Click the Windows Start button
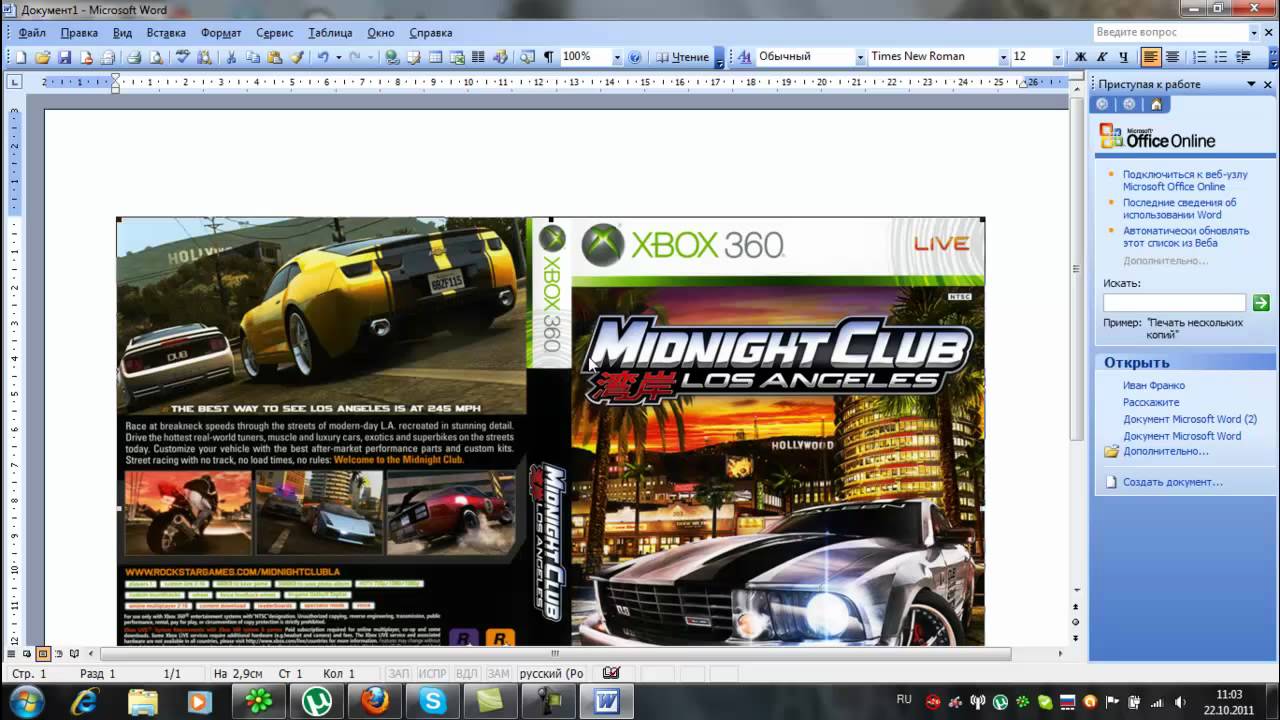The height and width of the screenshot is (720, 1280). 27,700
